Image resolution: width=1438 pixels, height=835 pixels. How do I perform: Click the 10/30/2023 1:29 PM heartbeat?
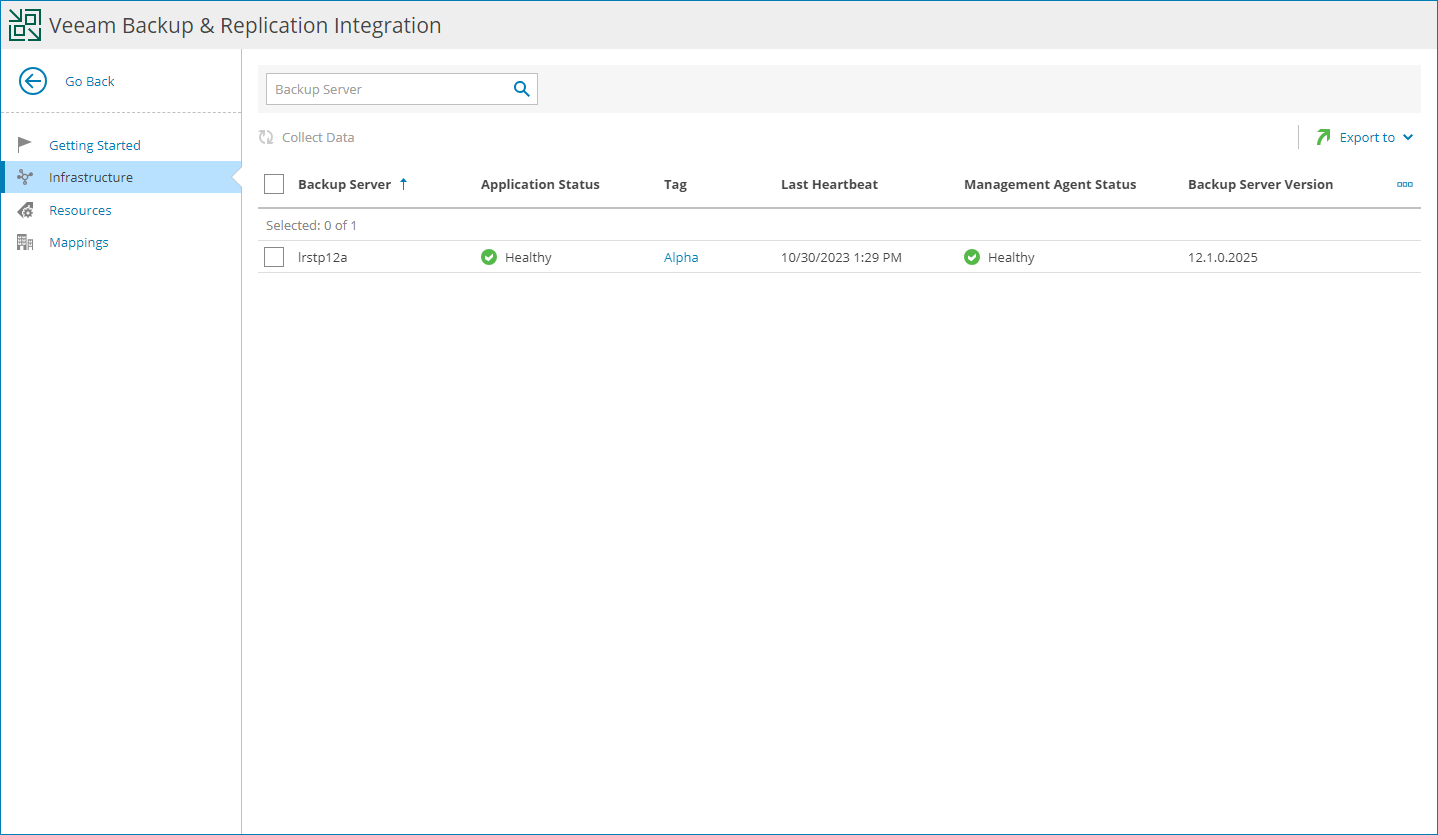point(841,257)
